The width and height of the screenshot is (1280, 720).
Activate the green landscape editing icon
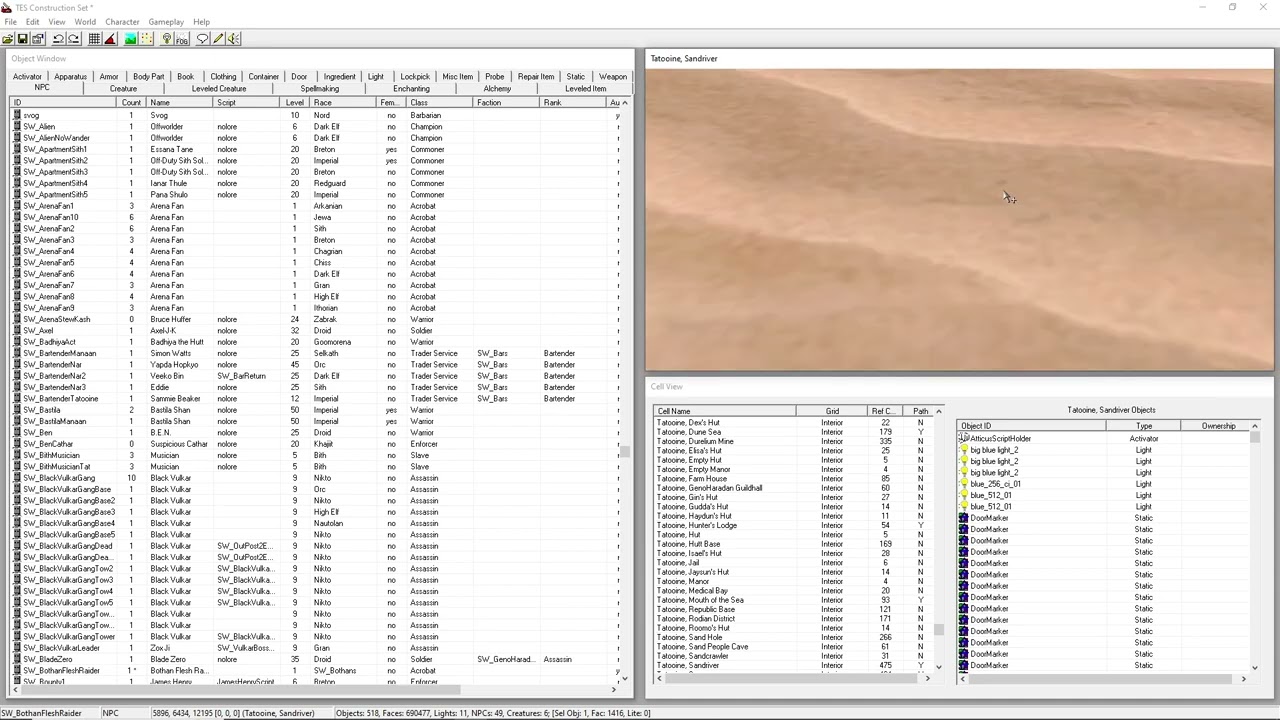(131, 39)
